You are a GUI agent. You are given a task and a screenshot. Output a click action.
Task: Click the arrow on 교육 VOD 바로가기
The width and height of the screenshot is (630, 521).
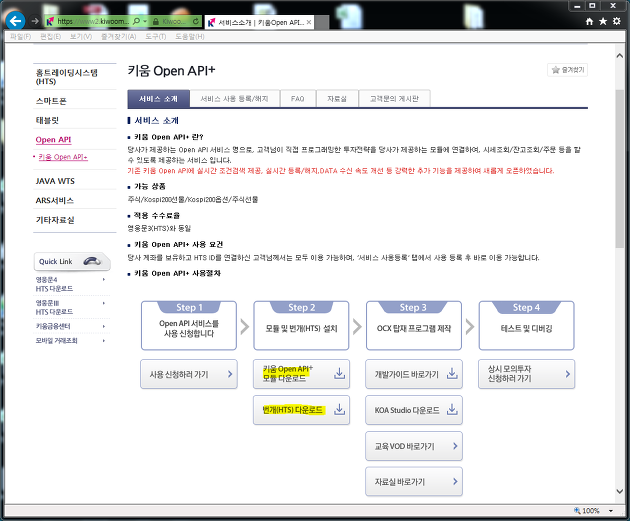(x=455, y=446)
